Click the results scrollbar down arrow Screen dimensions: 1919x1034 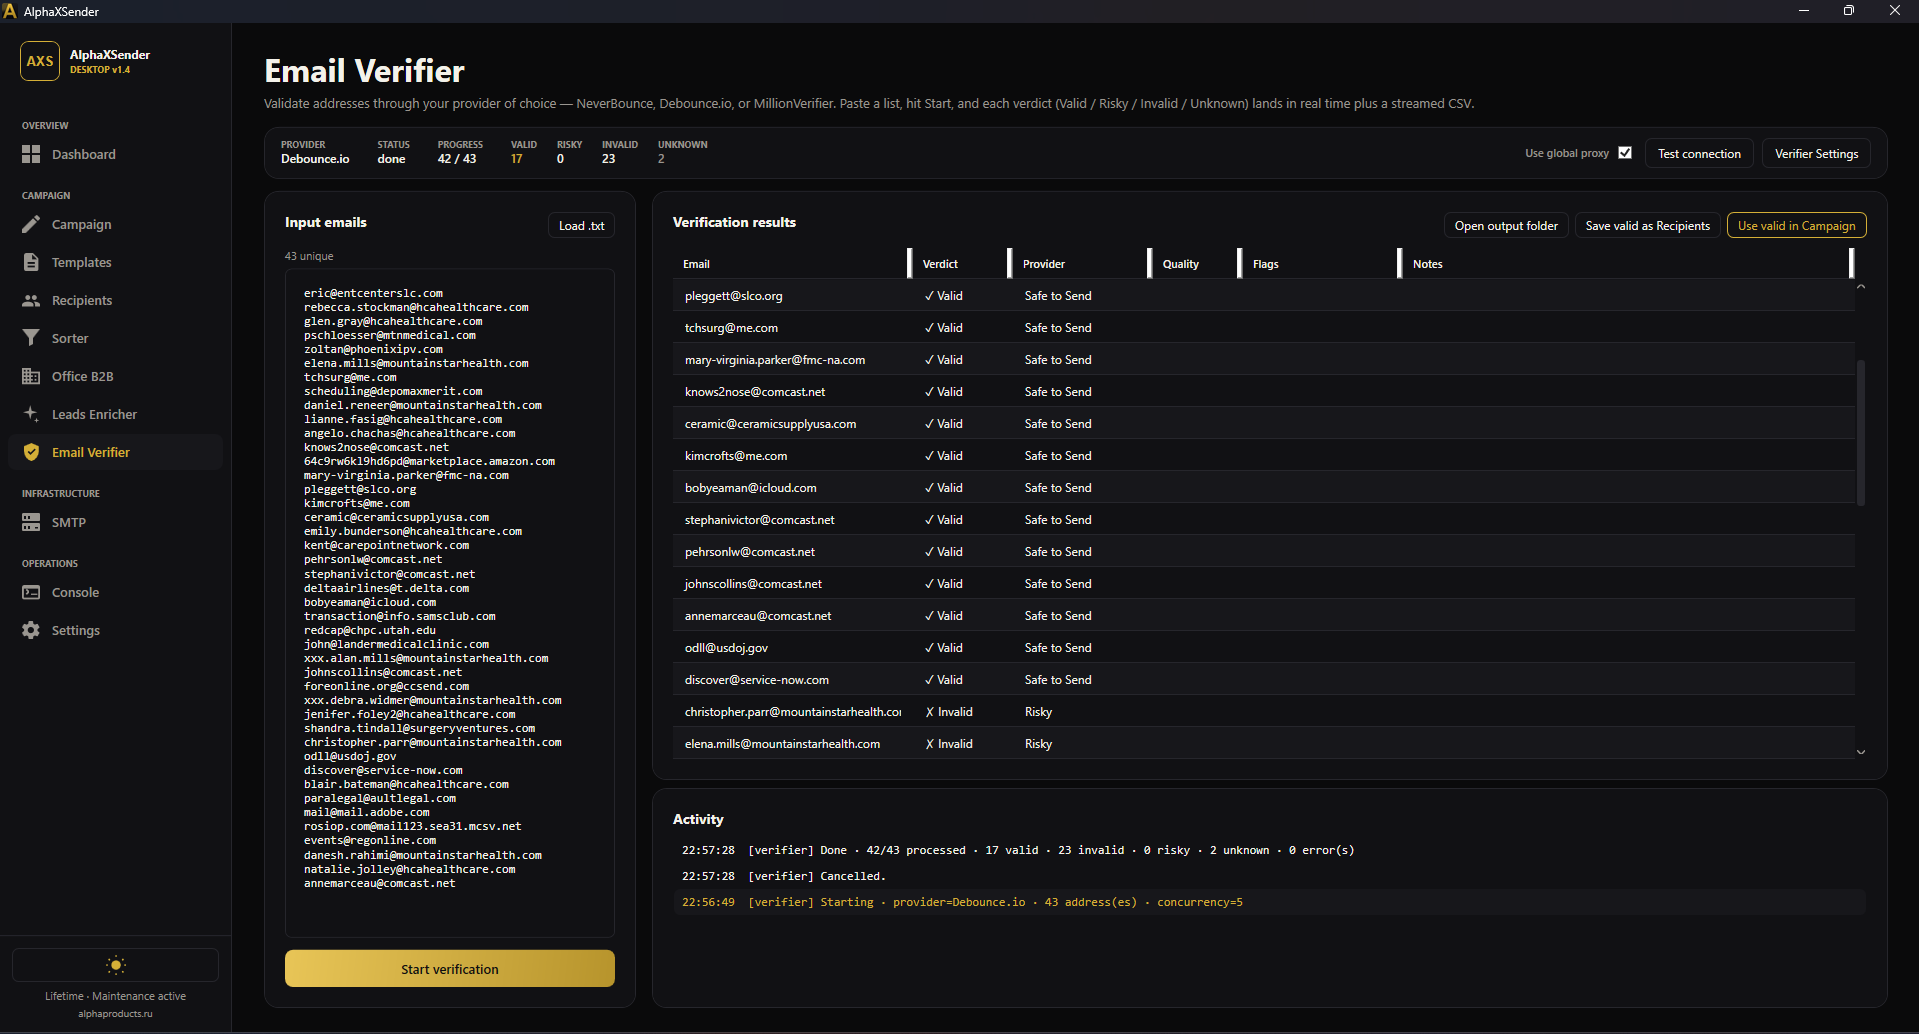coord(1861,752)
